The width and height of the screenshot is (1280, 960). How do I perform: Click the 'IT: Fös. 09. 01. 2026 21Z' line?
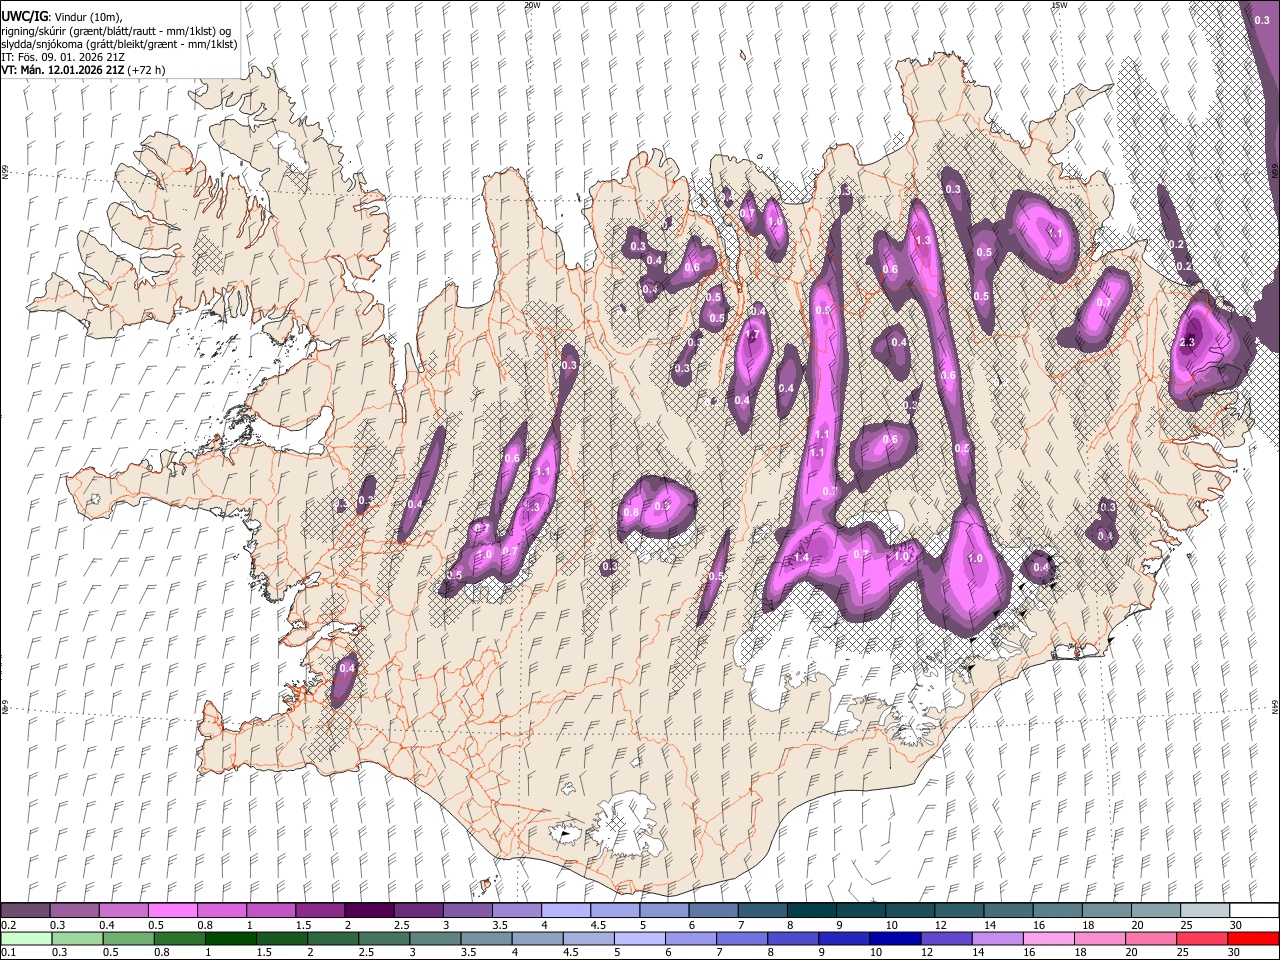tap(63, 57)
